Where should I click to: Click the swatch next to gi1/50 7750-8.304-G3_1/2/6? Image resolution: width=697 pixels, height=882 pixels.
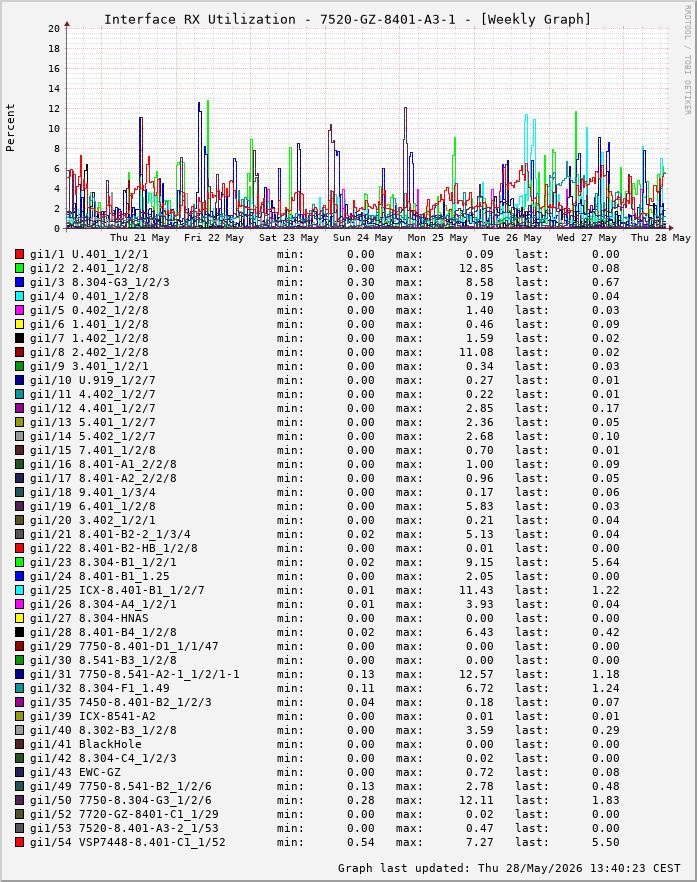(20, 800)
